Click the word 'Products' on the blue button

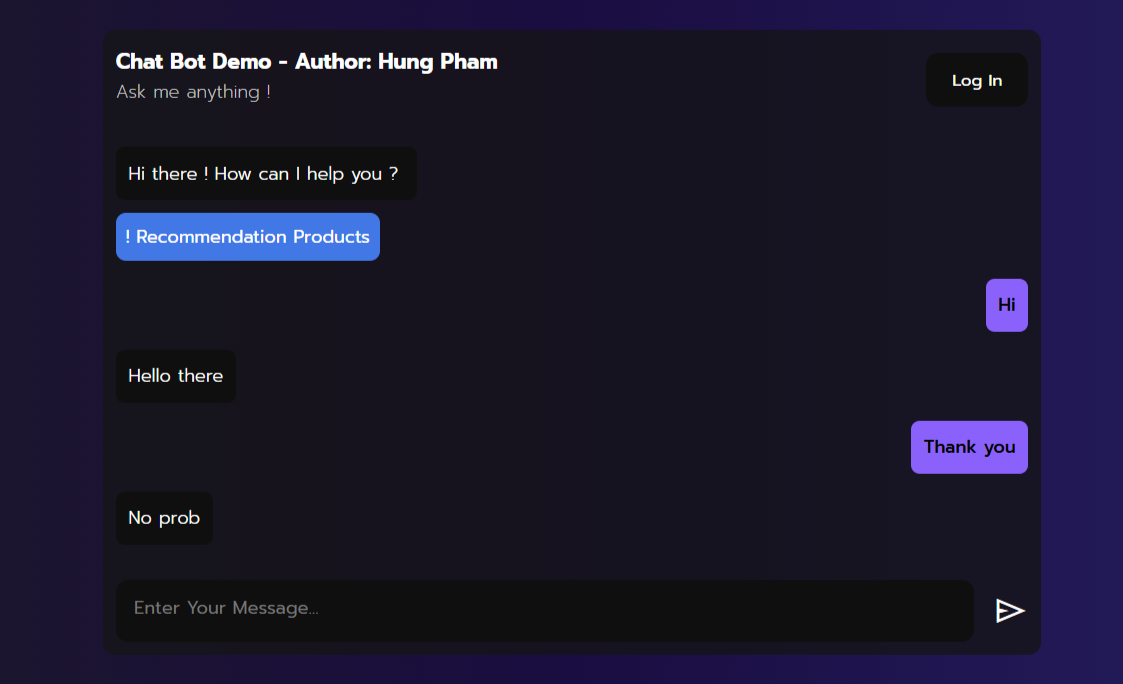(x=332, y=237)
